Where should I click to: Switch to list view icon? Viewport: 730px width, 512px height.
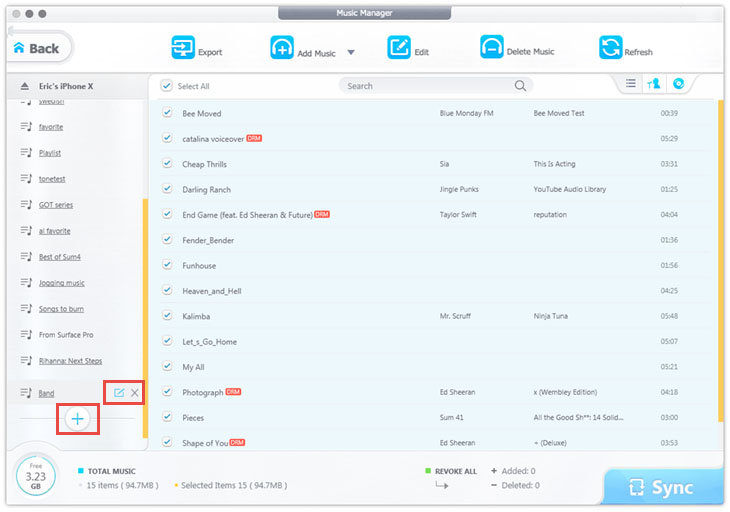(630, 83)
